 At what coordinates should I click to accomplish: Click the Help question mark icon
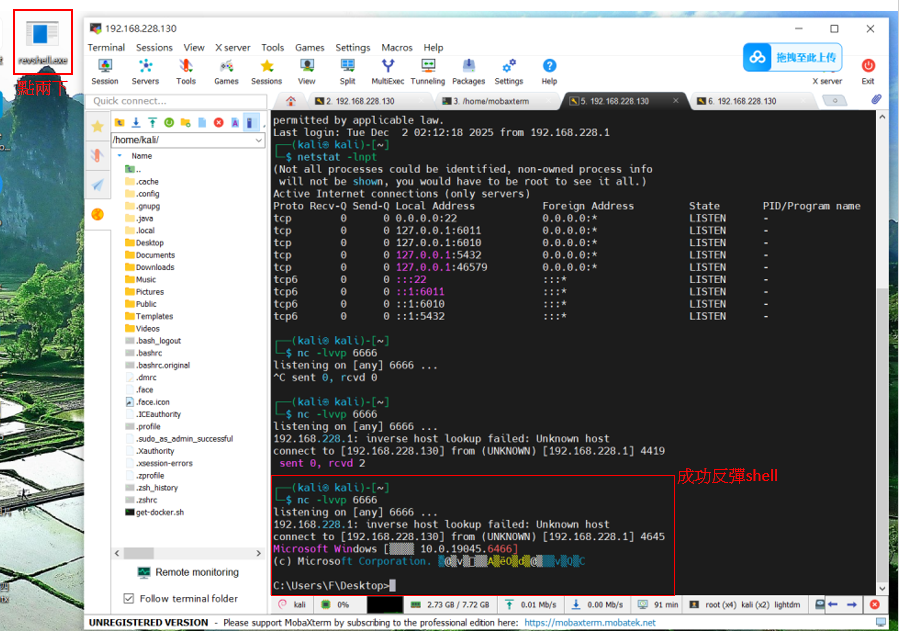coord(549,72)
